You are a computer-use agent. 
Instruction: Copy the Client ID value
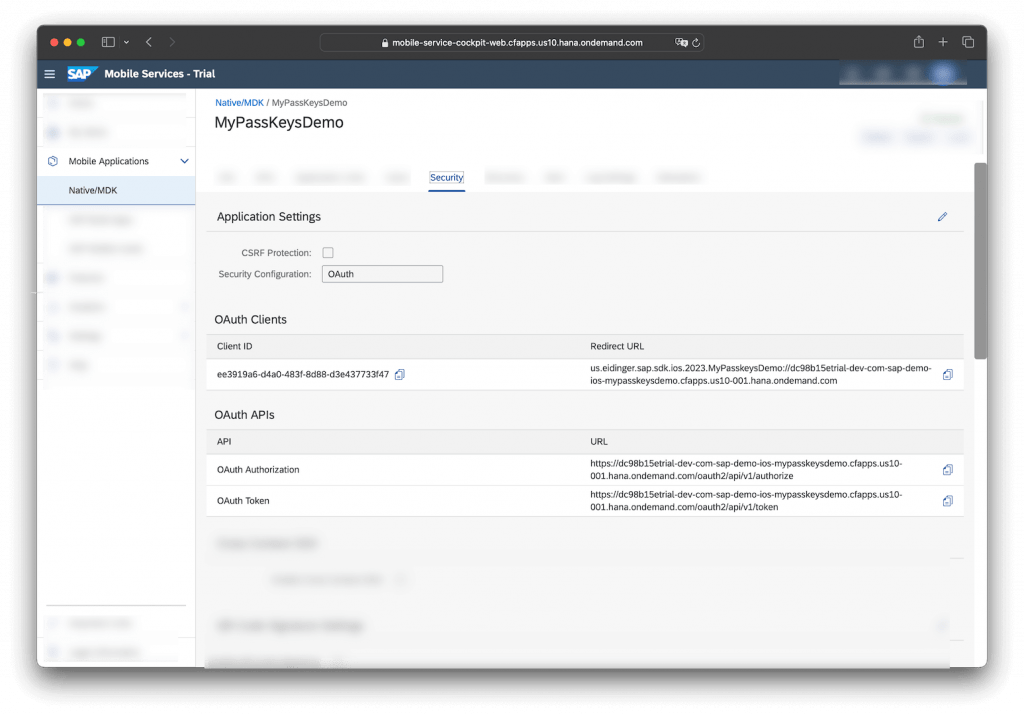(400, 374)
